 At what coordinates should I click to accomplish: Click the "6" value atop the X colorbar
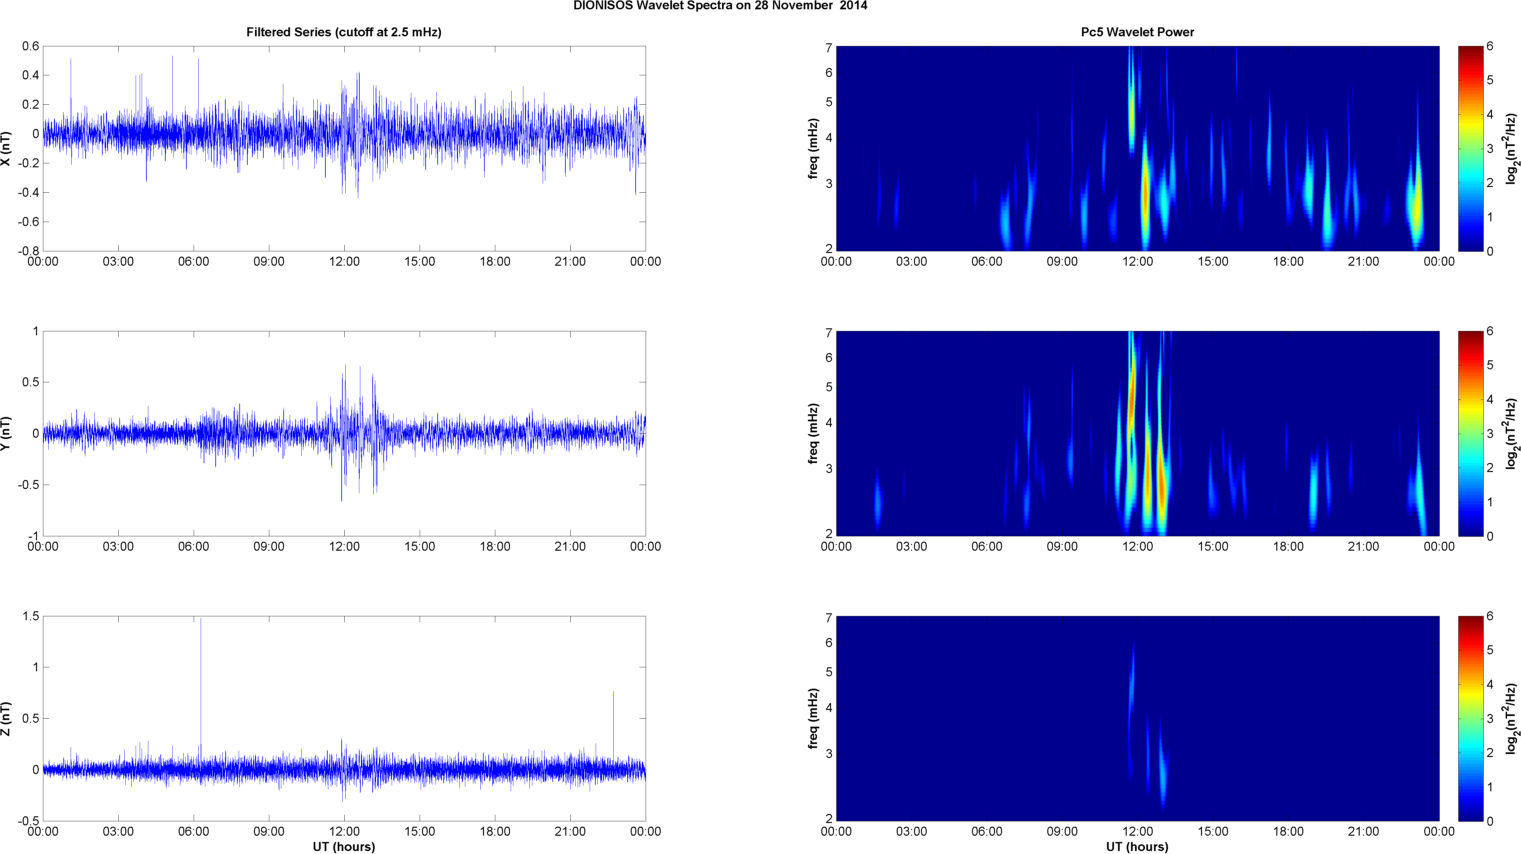tap(1490, 47)
